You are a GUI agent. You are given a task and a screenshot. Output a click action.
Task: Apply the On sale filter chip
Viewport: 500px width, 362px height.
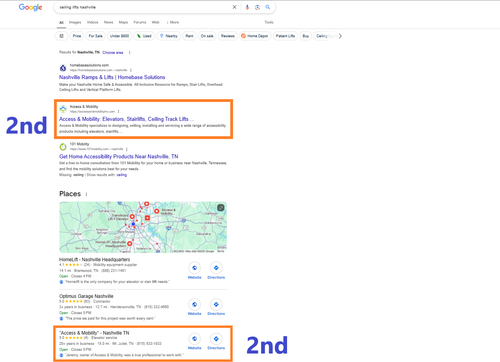[207, 36]
